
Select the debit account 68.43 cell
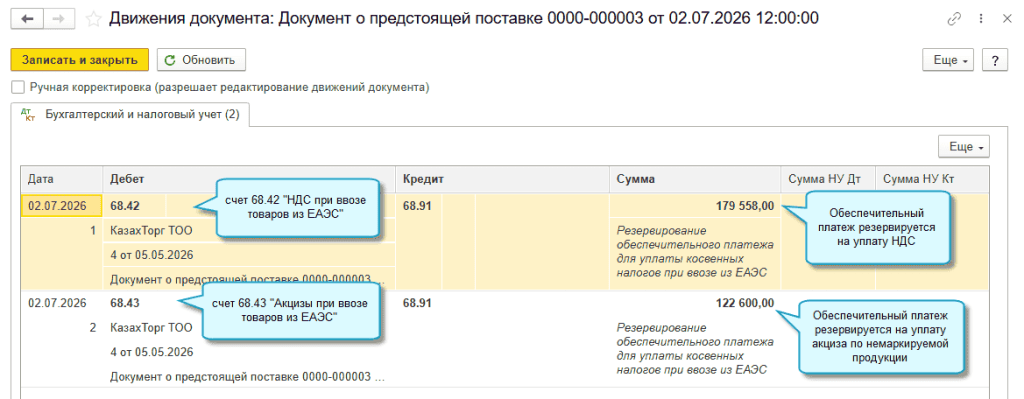[125, 303]
